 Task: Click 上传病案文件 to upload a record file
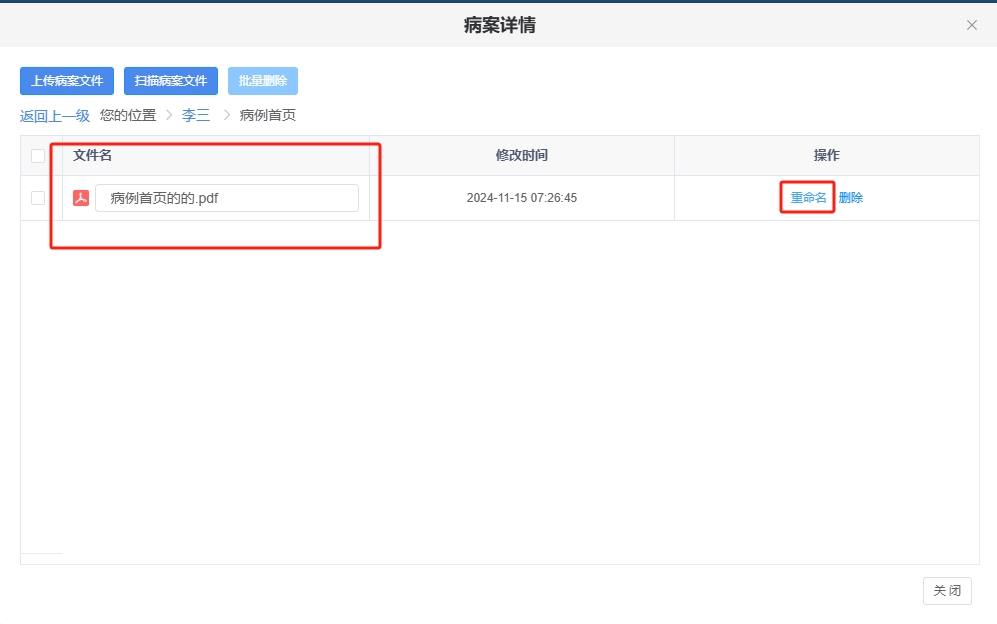[66, 81]
